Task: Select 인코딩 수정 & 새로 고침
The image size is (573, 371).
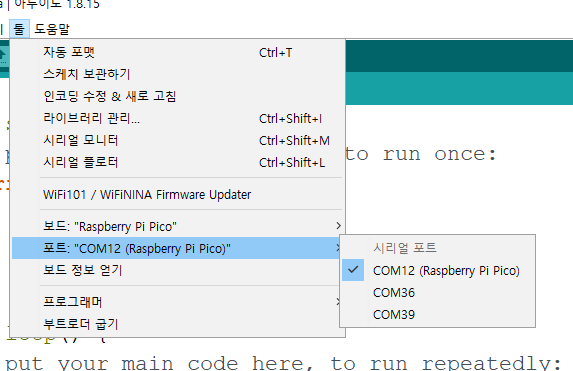Action: [178, 96]
